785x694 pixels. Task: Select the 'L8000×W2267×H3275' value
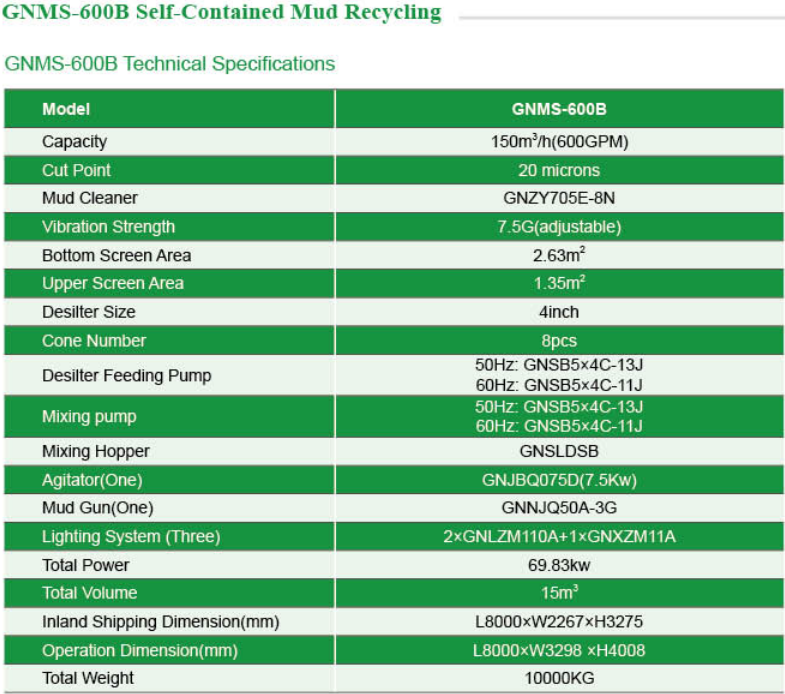tap(559, 622)
